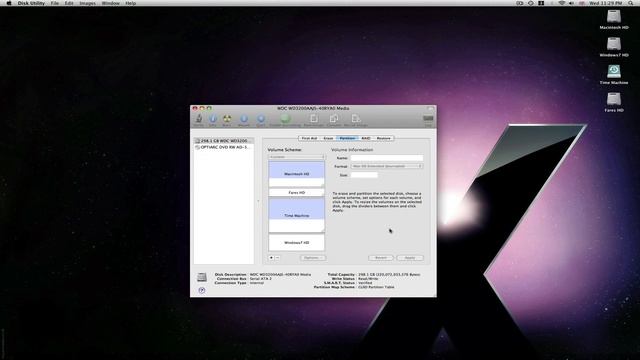
Task: Select the Partition tab
Action: 347,138
